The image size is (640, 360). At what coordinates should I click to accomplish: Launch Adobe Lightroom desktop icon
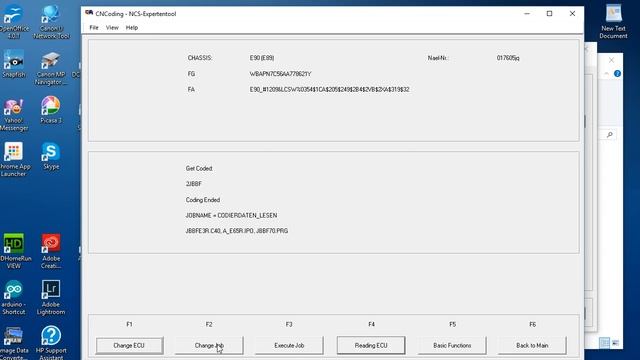coord(51,297)
